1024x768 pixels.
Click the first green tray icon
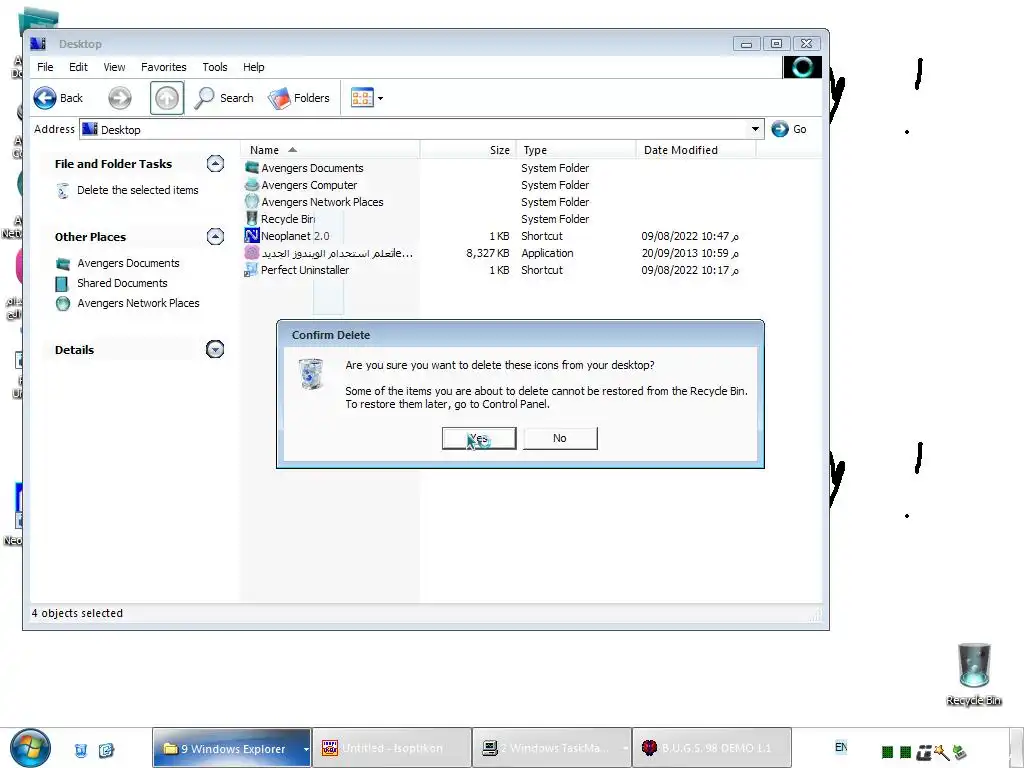pyautogui.click(x=887, y=752)
